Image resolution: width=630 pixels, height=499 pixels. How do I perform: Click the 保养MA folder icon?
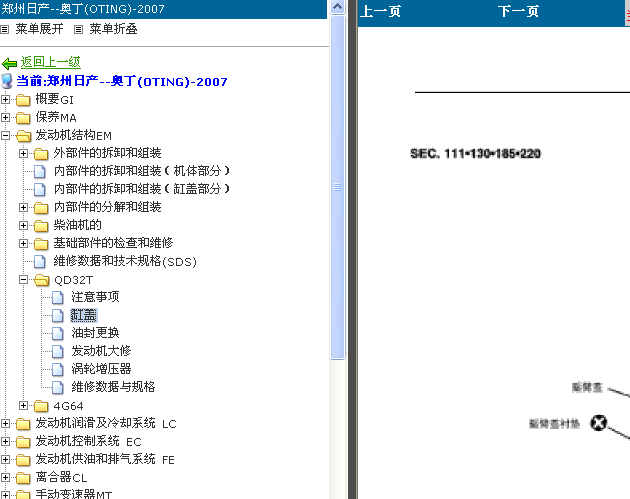point(23,118)
